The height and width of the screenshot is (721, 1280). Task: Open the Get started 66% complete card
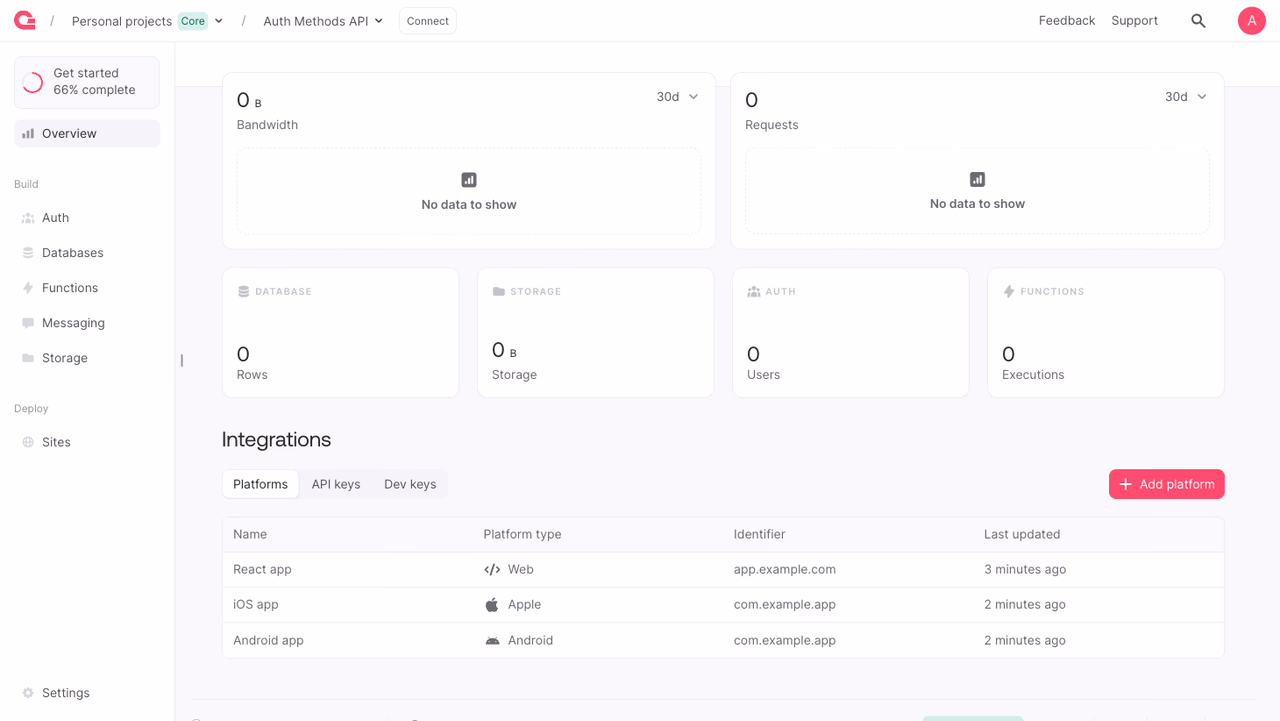87,82
